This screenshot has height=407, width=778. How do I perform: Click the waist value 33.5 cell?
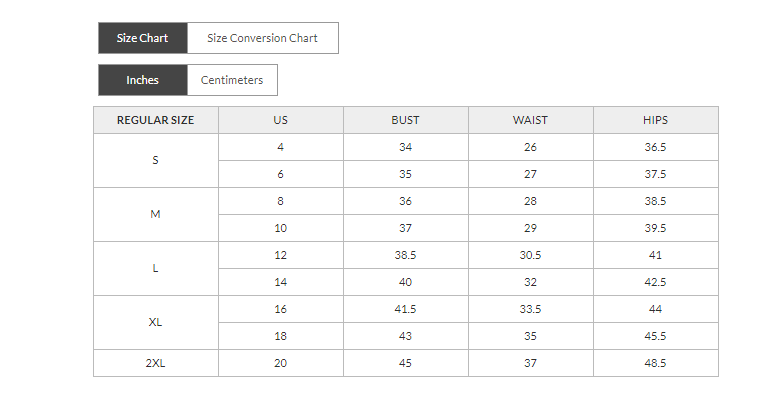[x=530, y=309]
